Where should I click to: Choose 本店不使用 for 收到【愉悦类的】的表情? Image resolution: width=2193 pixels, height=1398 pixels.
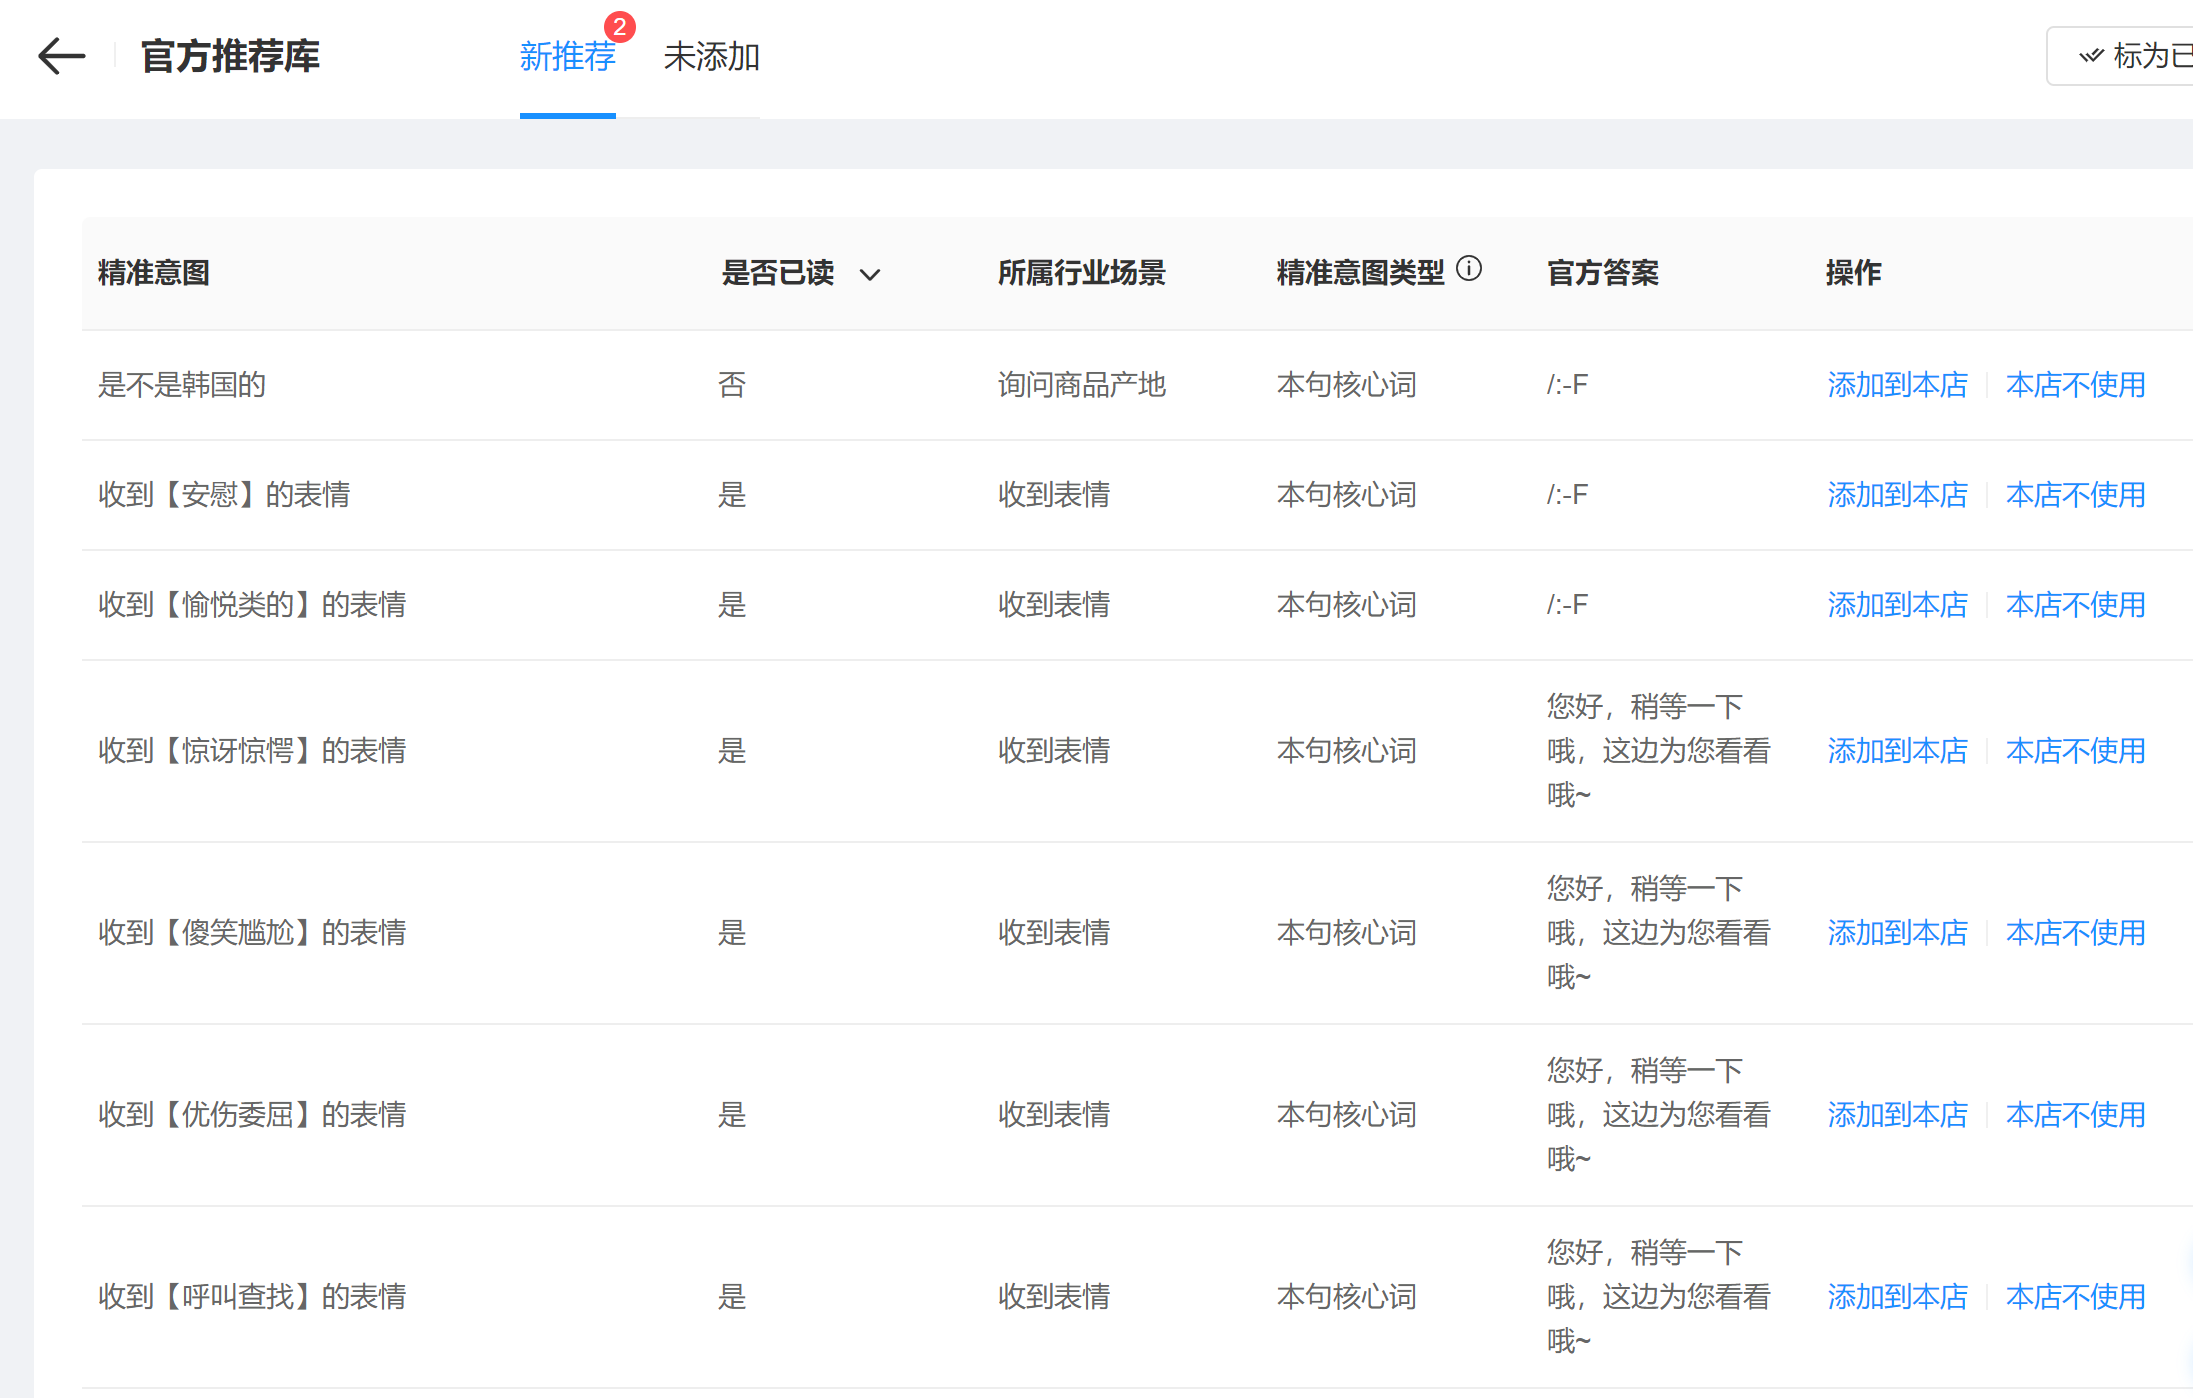(x=2075, y=605)
